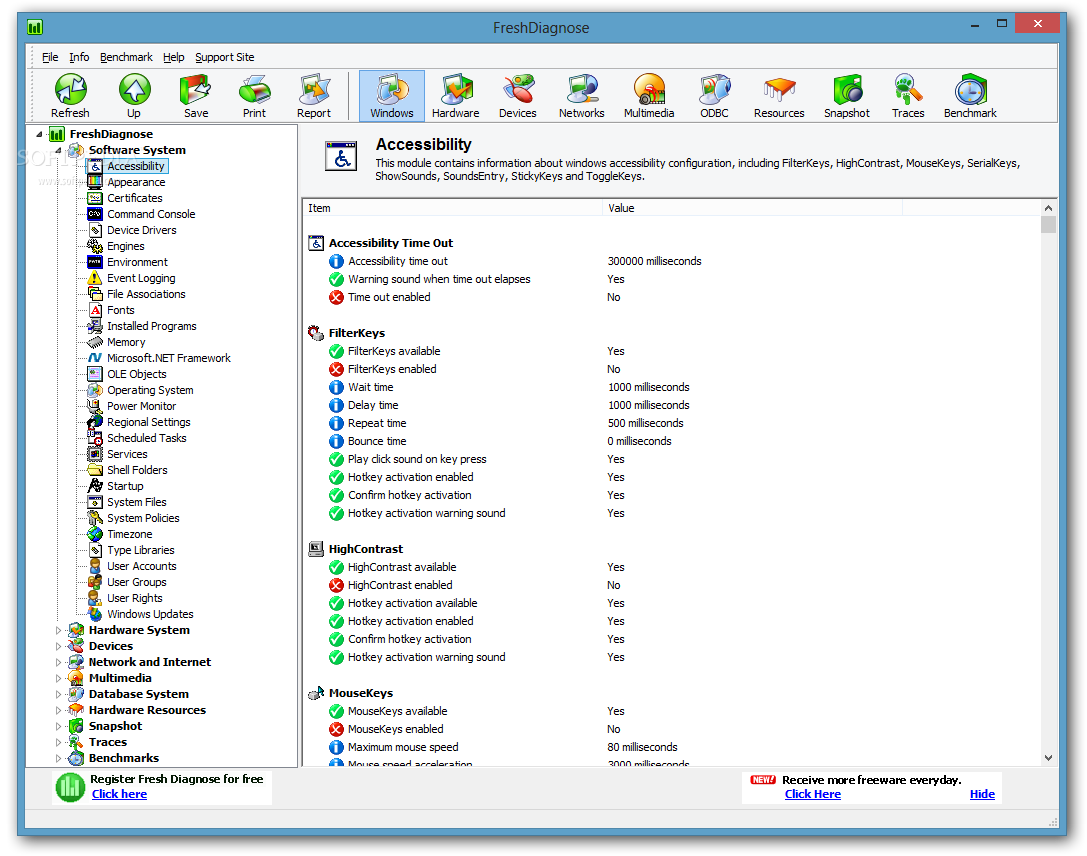1087x856 pixels.
Task: Select the Windows category icon
Action: click(392, 96)
